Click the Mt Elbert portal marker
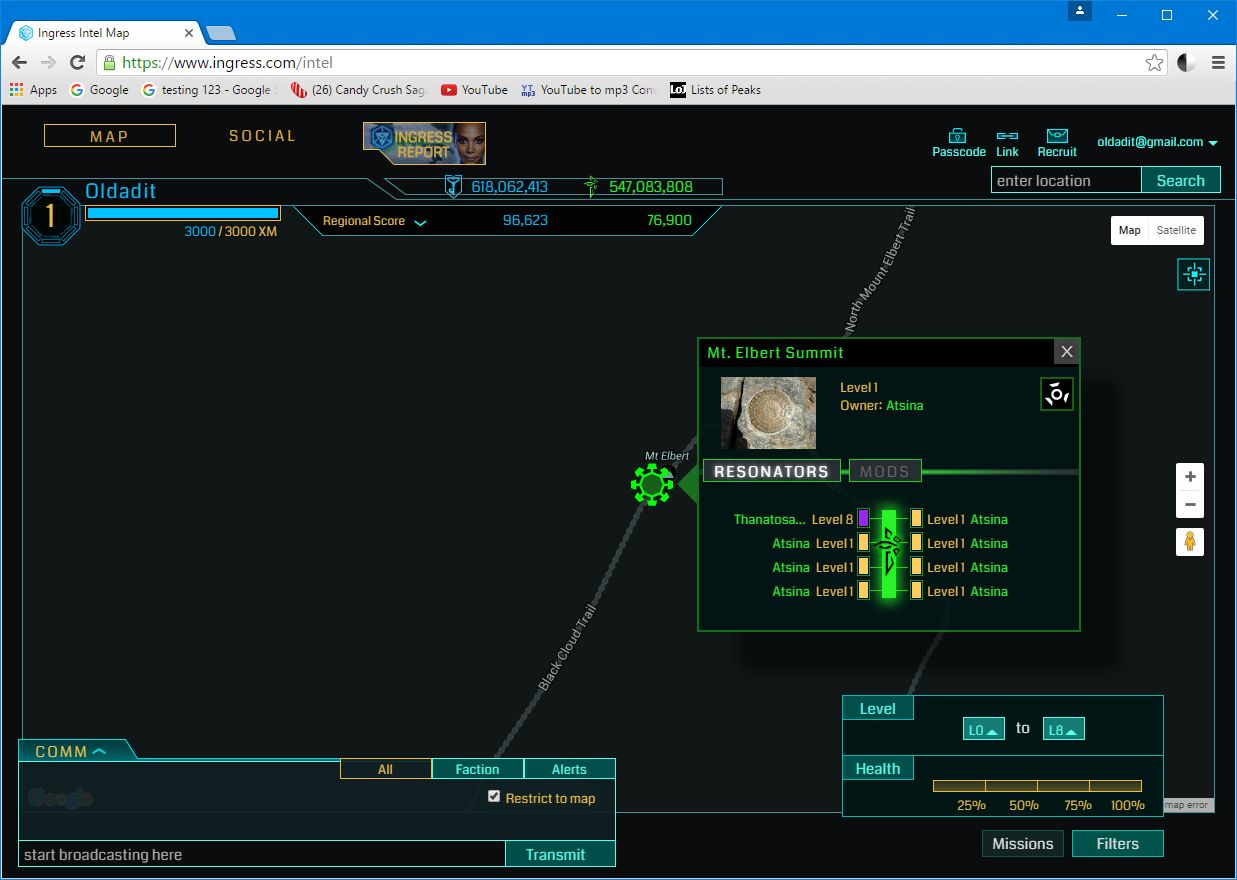 (x=652, y=485)
